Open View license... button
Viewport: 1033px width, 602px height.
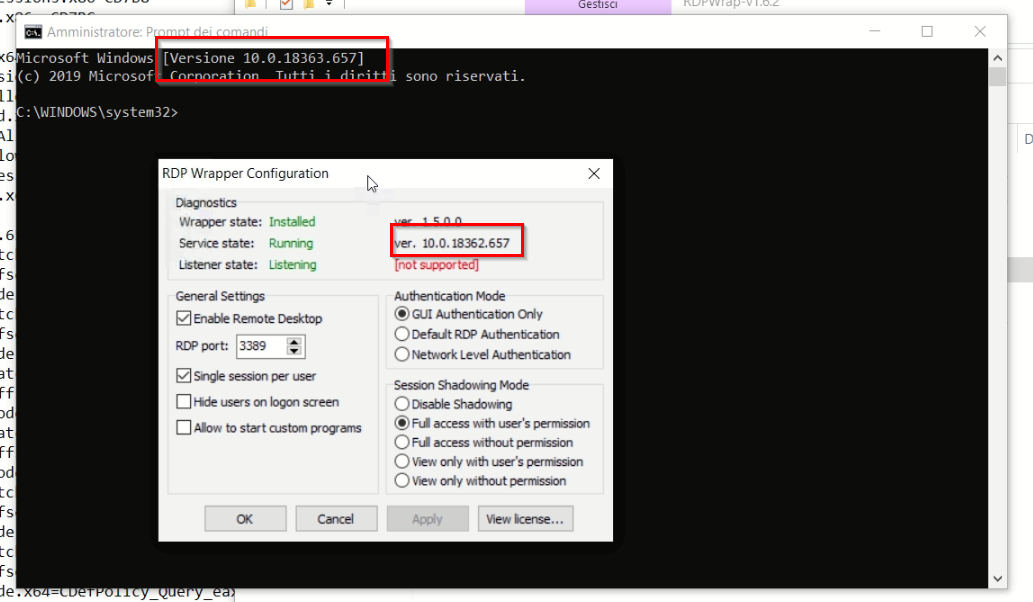tap(525, 518)
